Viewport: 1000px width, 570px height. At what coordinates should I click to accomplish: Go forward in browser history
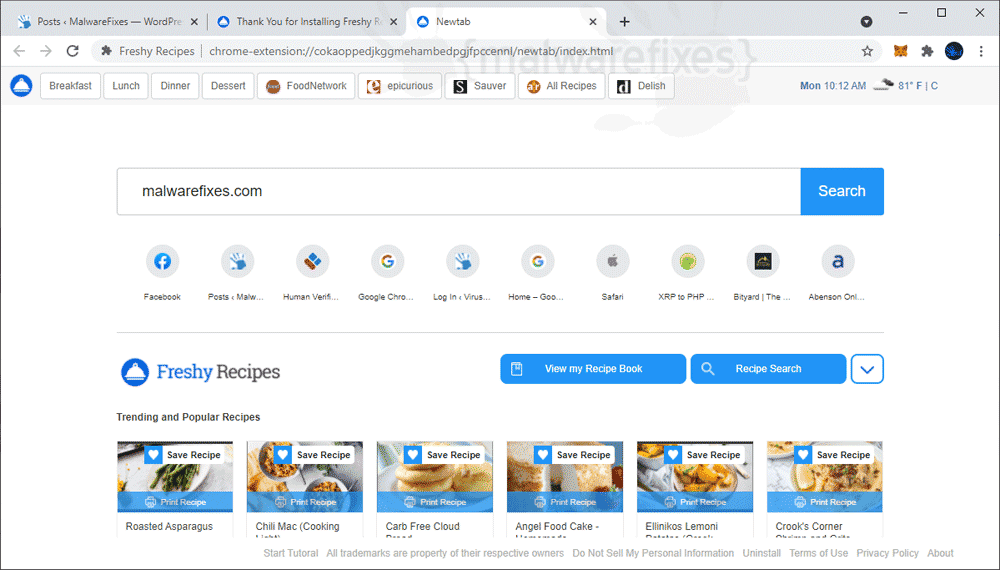point(46,51)
